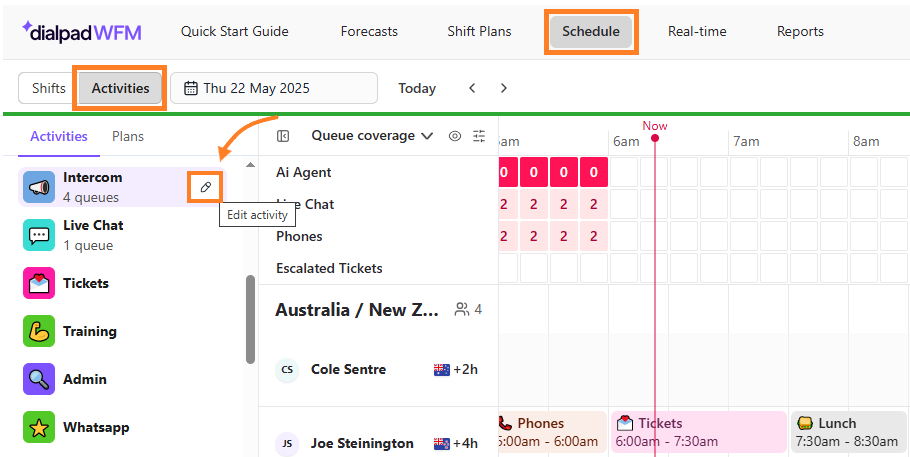Click the JS avatar for Joe Steinington
This screenshot has height=457, width=910.
tap(287, 444)
